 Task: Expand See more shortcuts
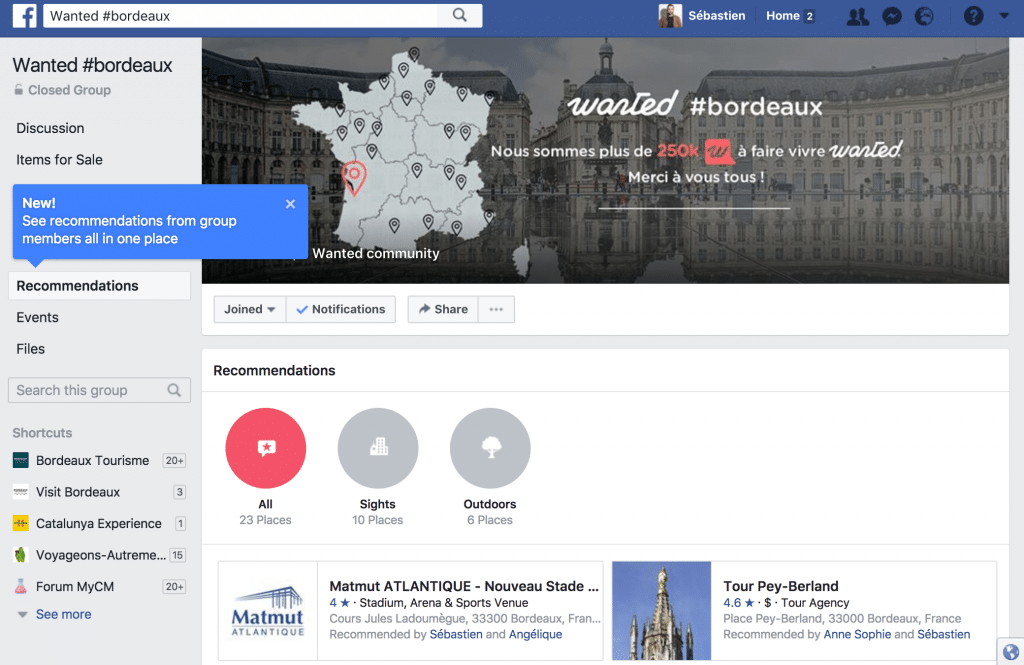pyautogui.click(x=63, y=614)
